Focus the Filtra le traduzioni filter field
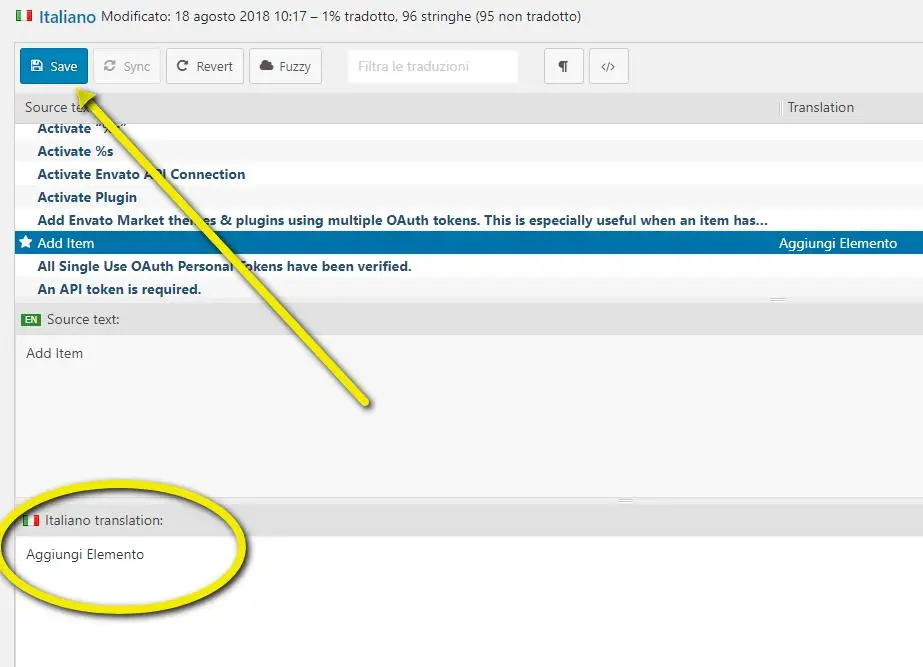 pyautogui.click(x=433, y=66)
